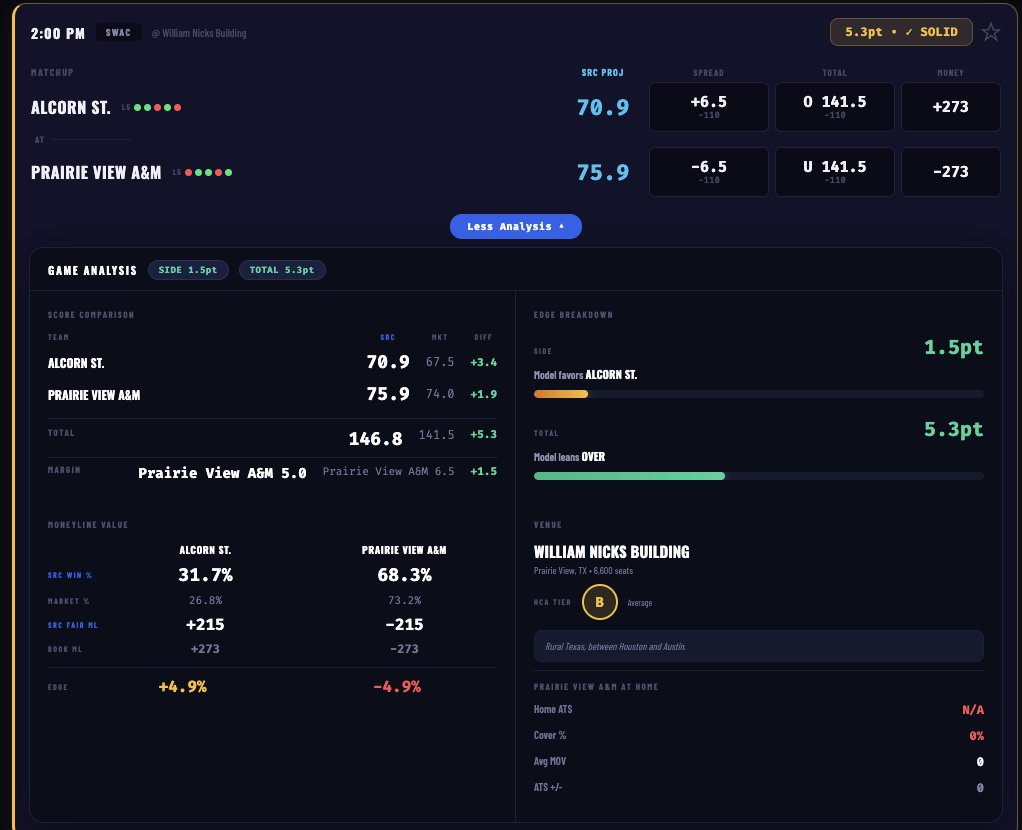Image resolution: width=1022 pixels, height=830 pixels.
Task: Click ALCORN ST. team name in matchup
Action: coord(70,108)
